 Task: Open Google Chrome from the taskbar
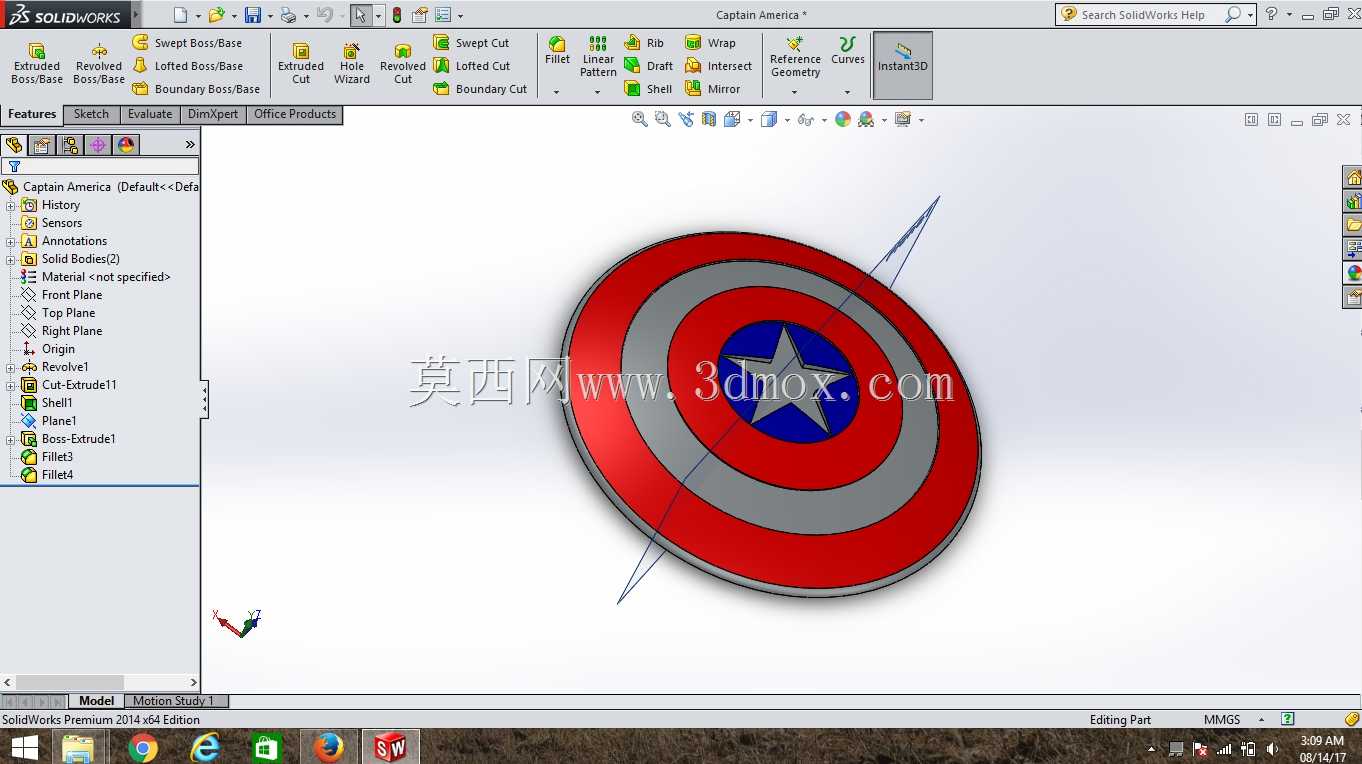143,747
